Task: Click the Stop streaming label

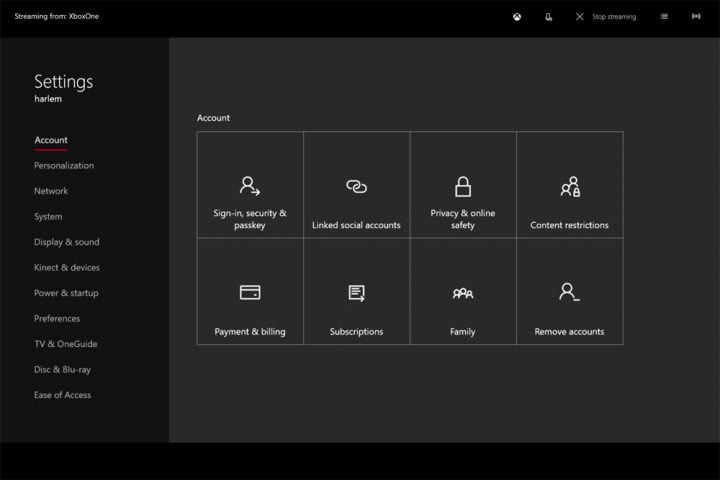Action: pyautogui.click(x=614, y=17)
